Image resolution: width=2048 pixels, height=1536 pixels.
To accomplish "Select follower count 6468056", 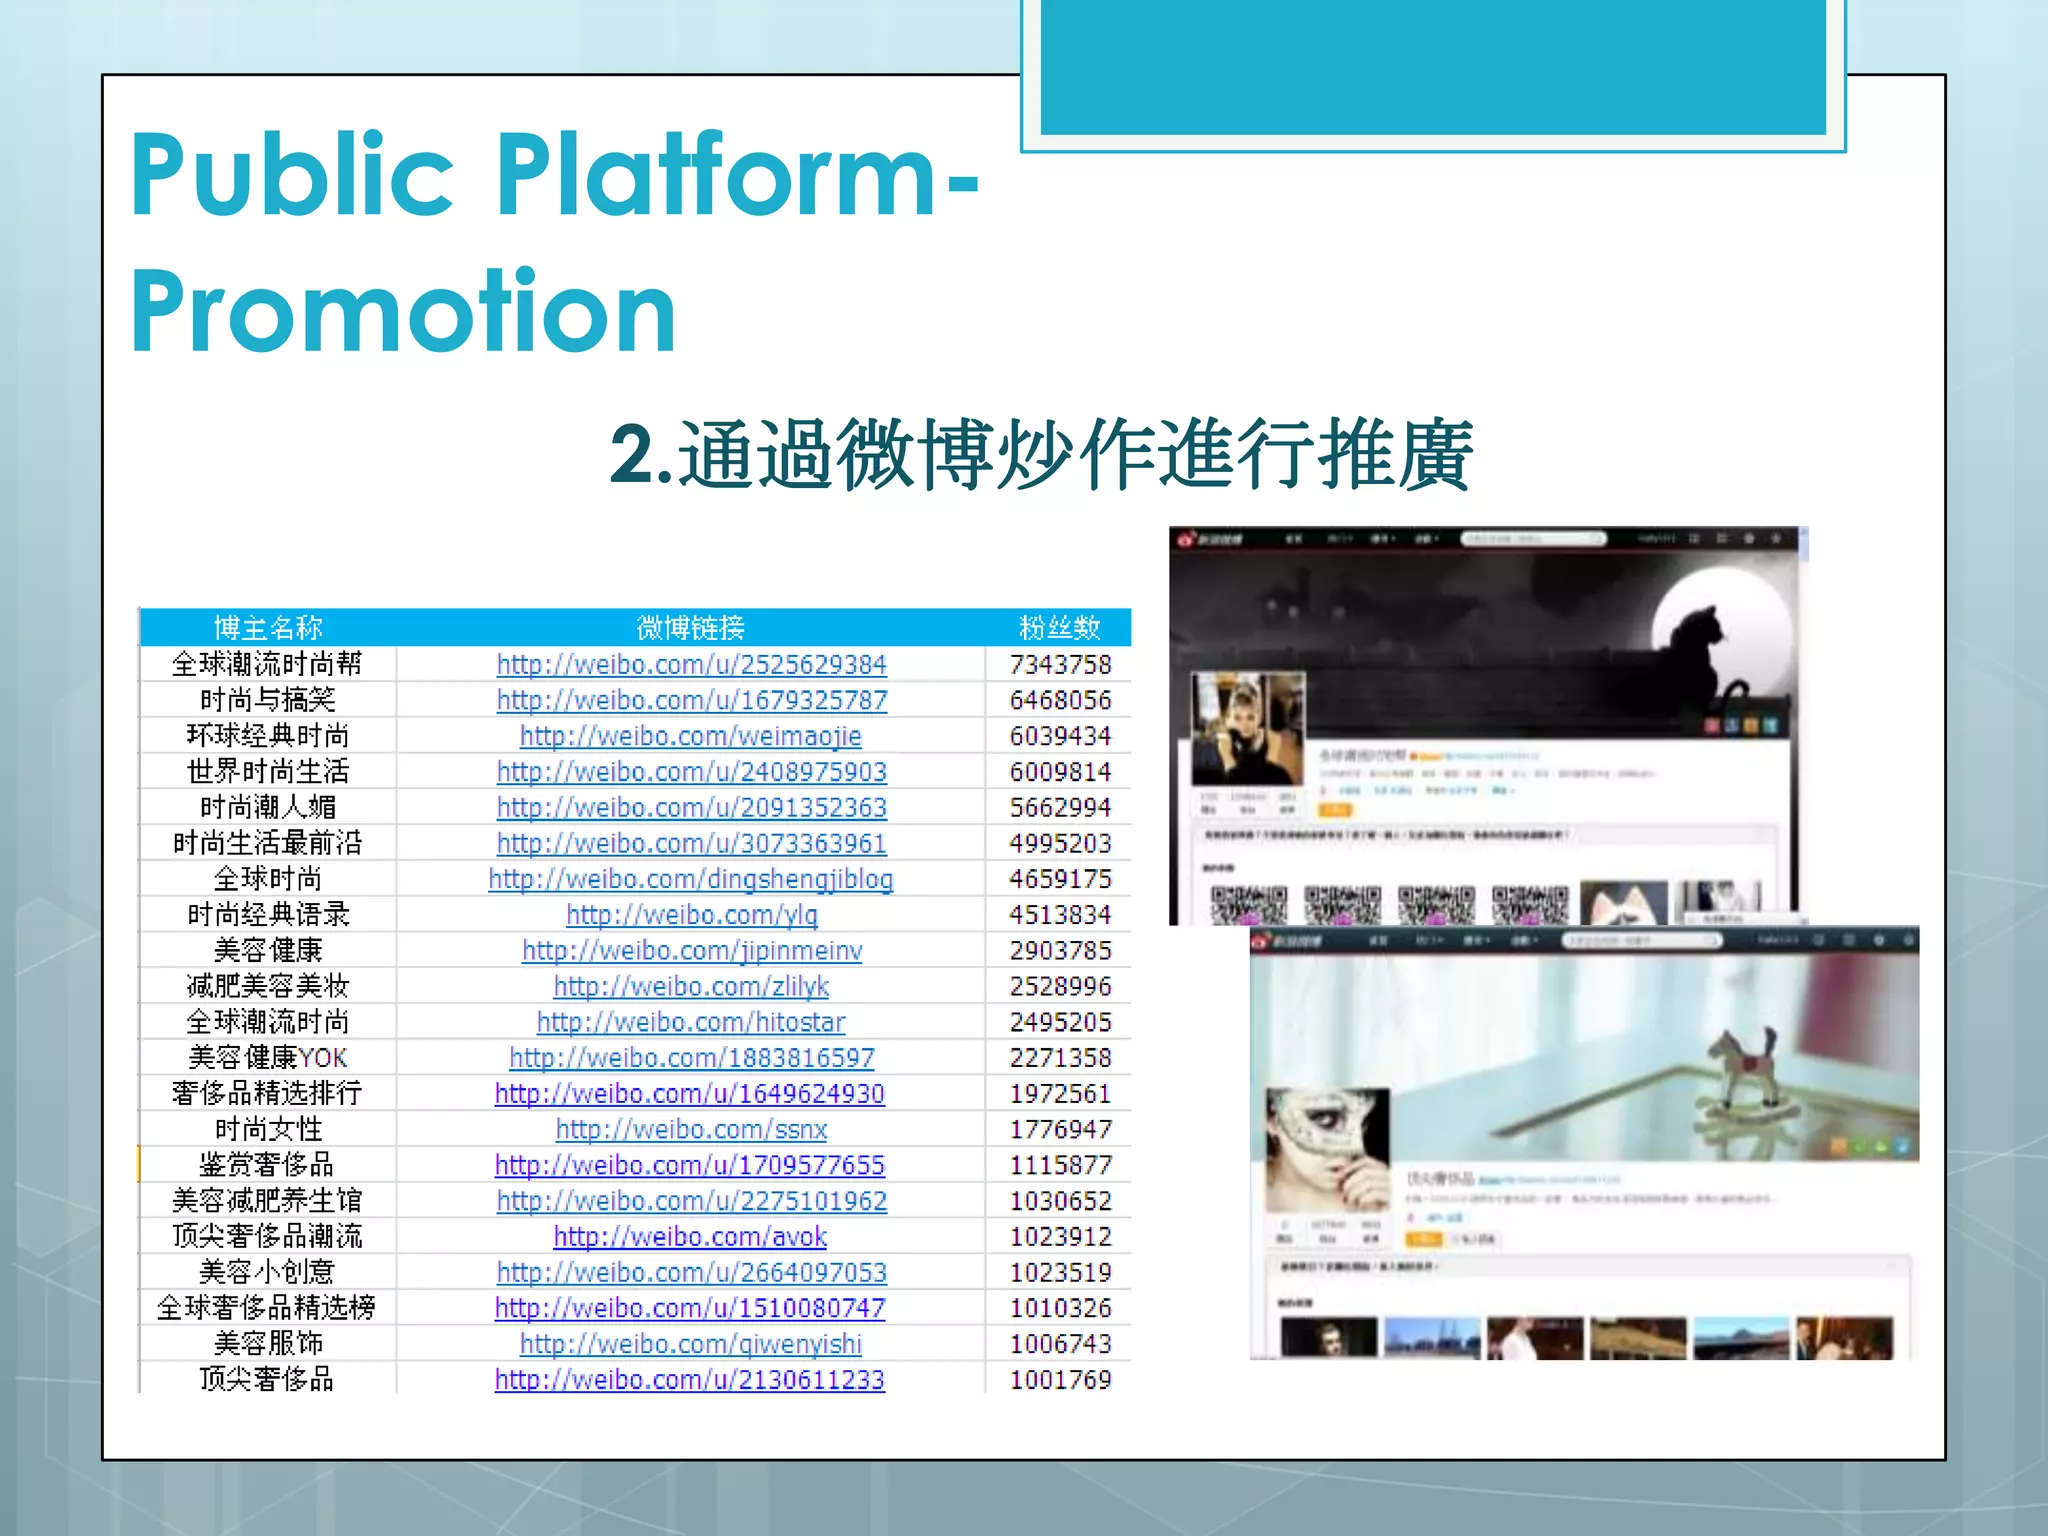I will (x=1060, y=701).
